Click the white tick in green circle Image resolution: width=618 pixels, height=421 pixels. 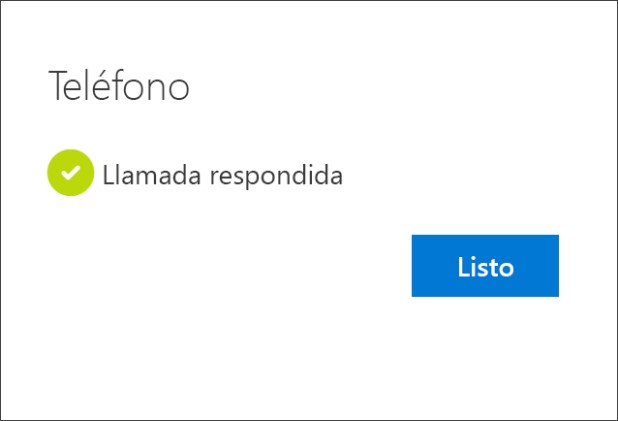70,175
